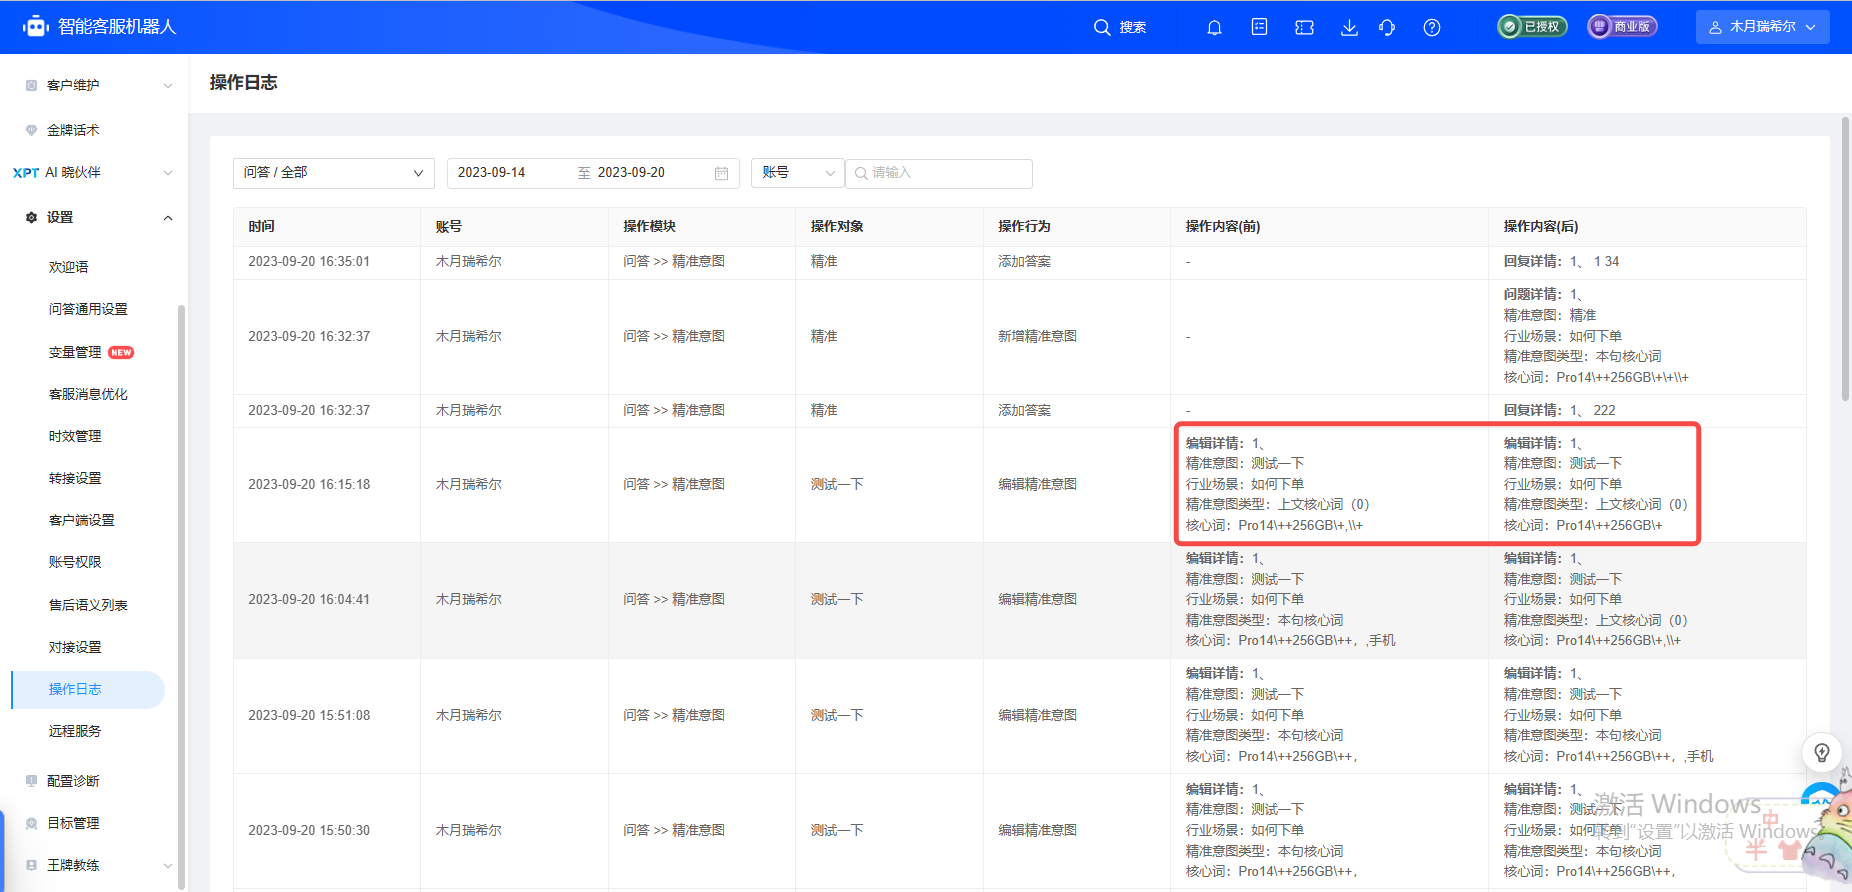Click the document list icon in header
Viewport: 1852px width, 892px height.
pyautogui.click(x=1260, y=27)
